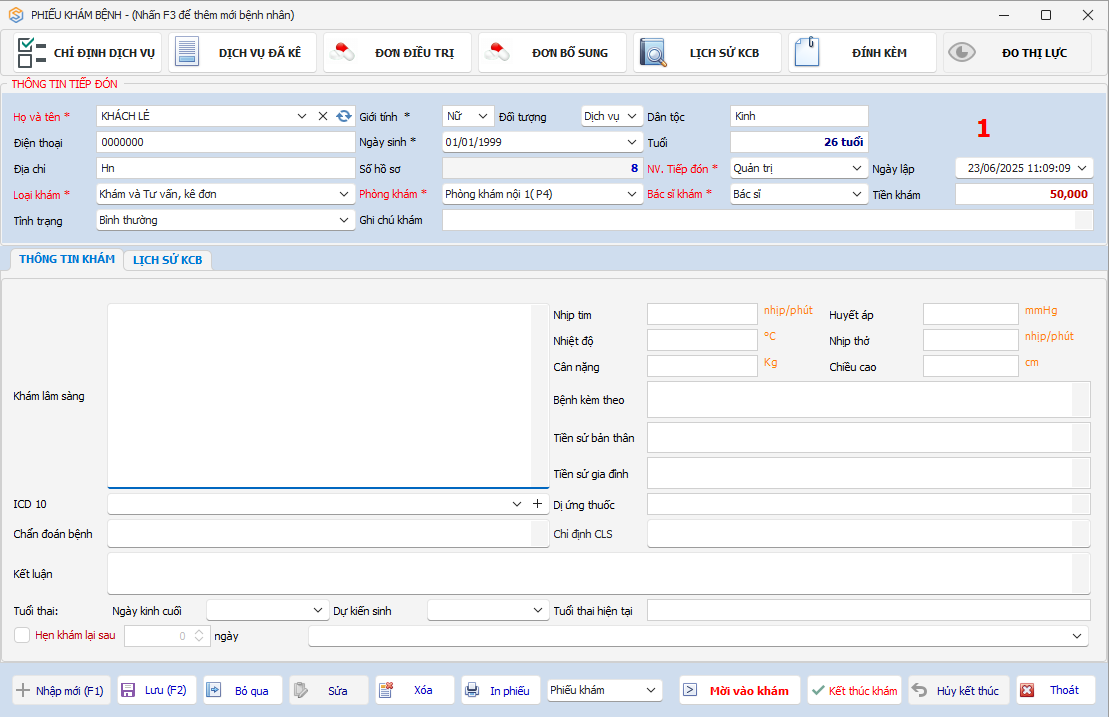Click the Cân nặng input field
Image resolution: width=1109 pixels, height=717 pixels.
(x=702, y=366)
